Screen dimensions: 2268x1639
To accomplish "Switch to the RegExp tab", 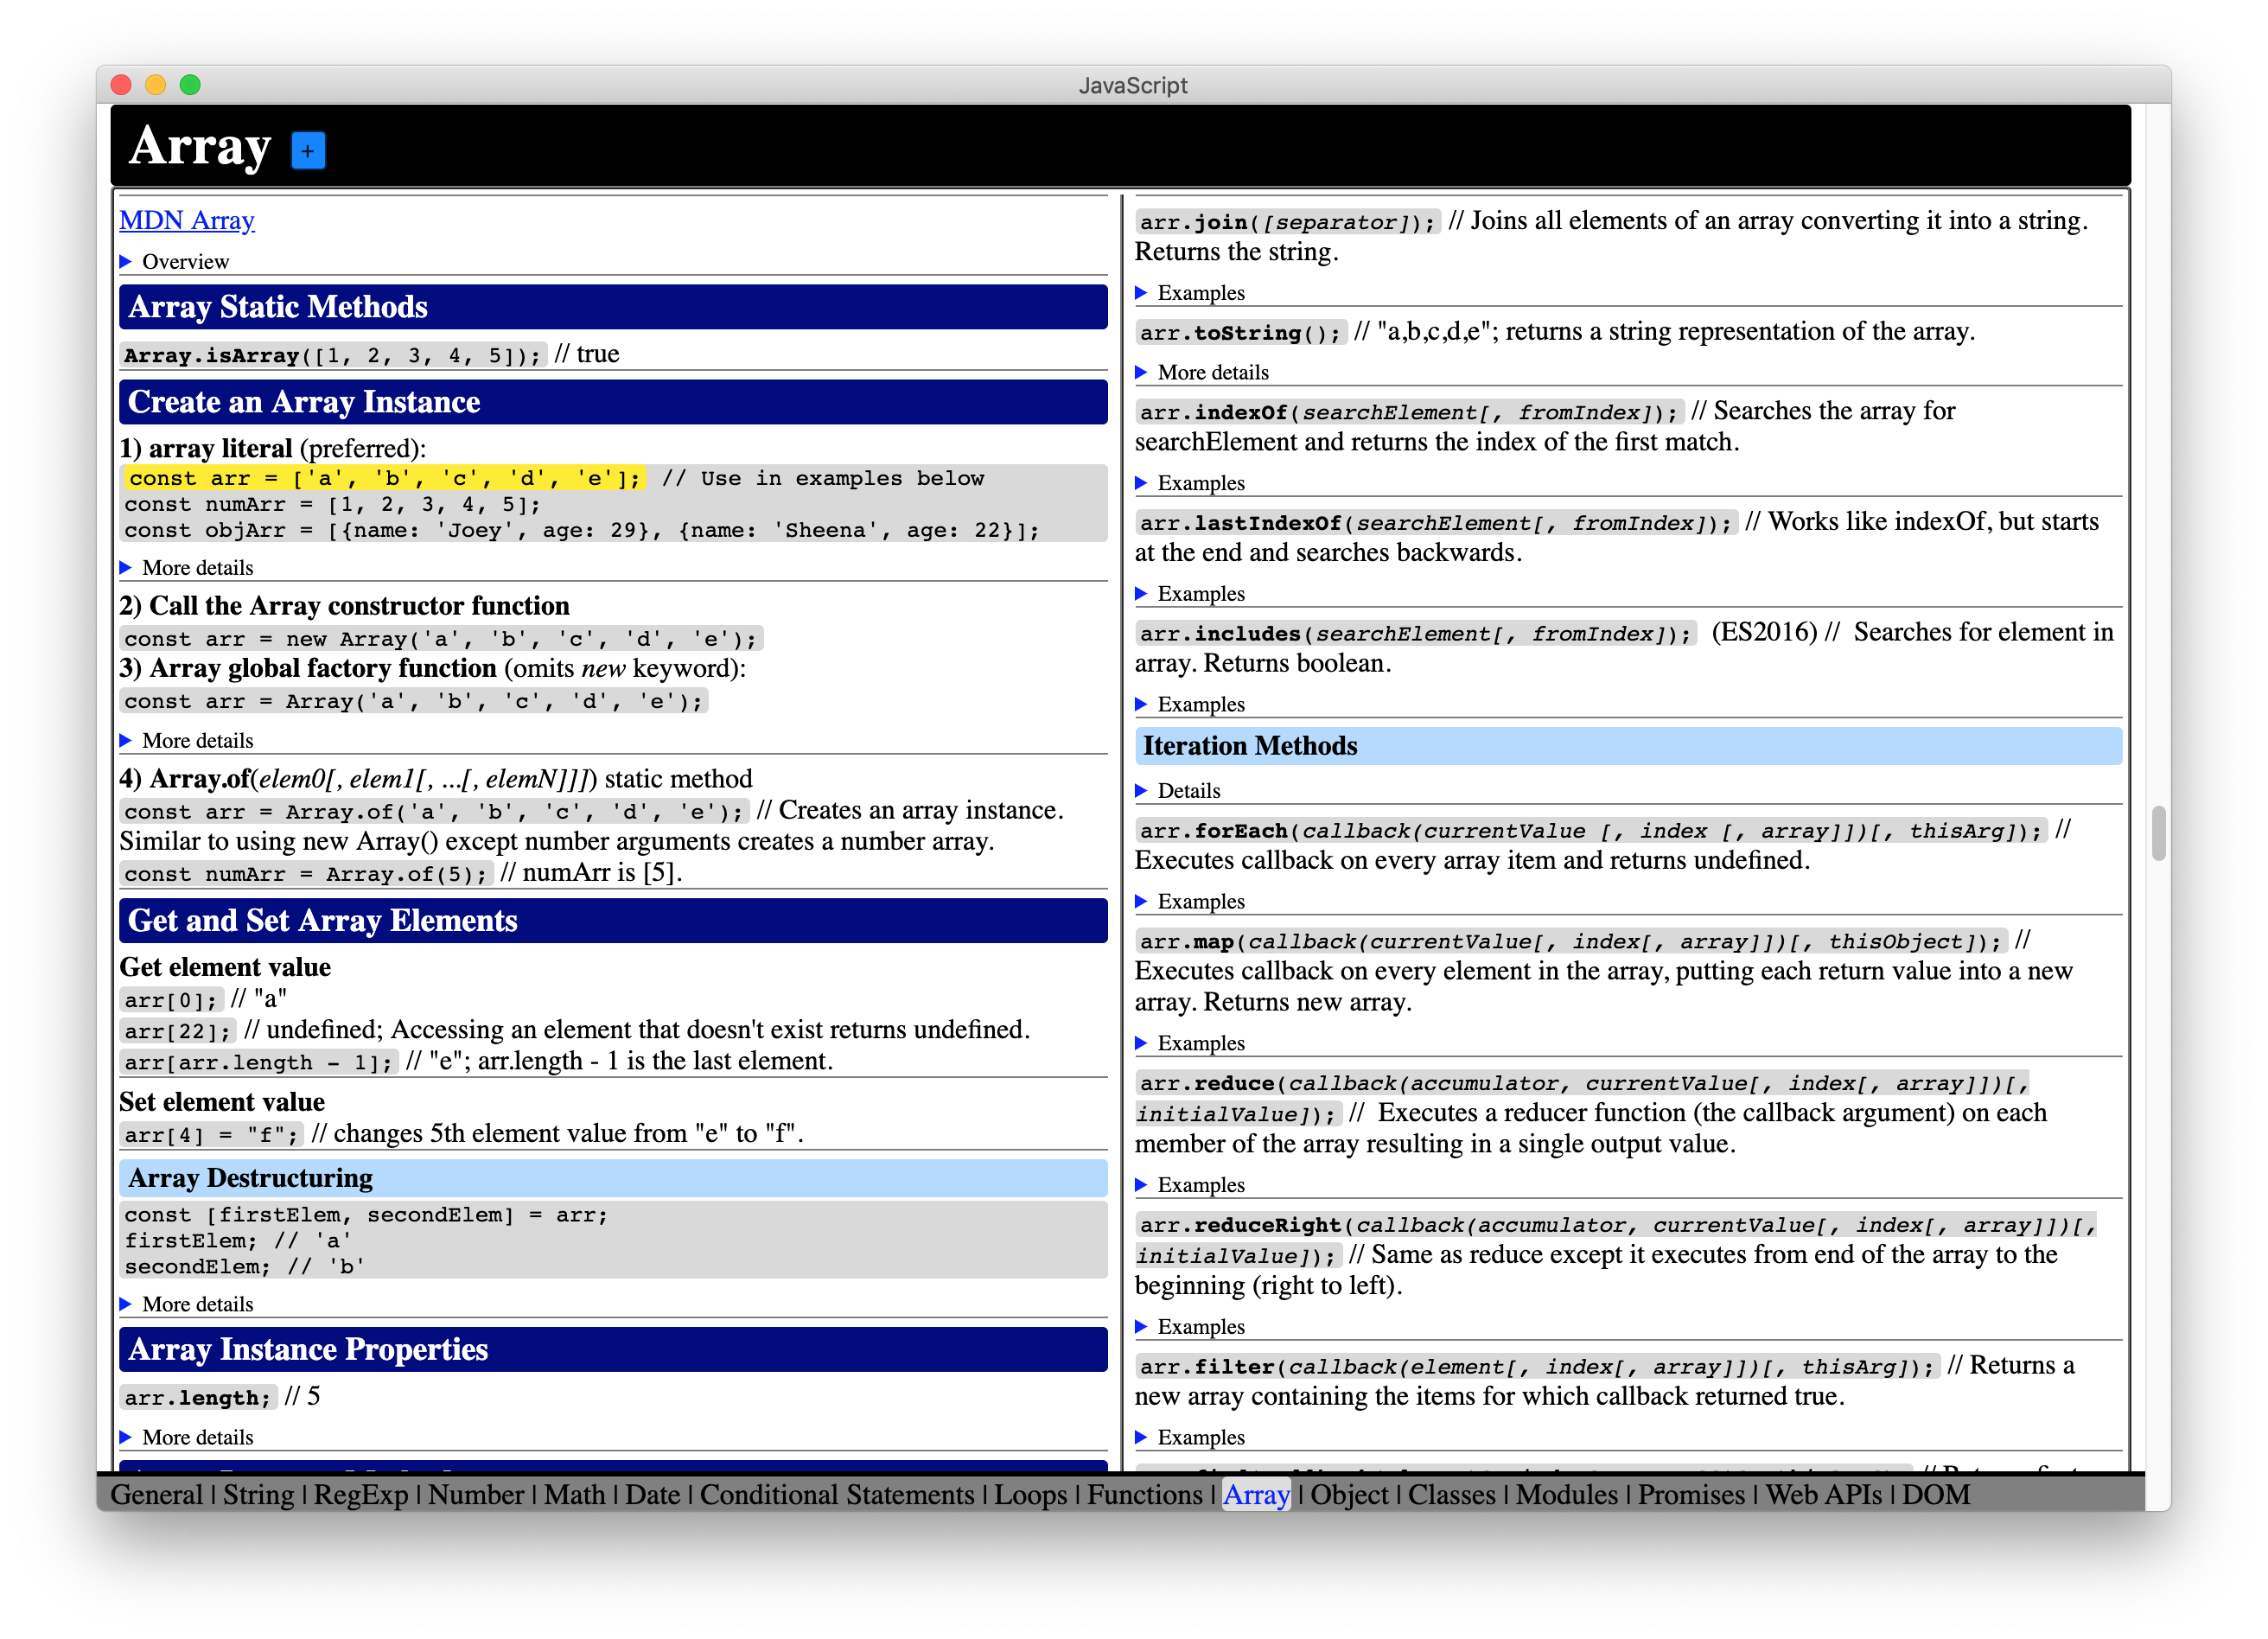I will tap(361, 1495).
